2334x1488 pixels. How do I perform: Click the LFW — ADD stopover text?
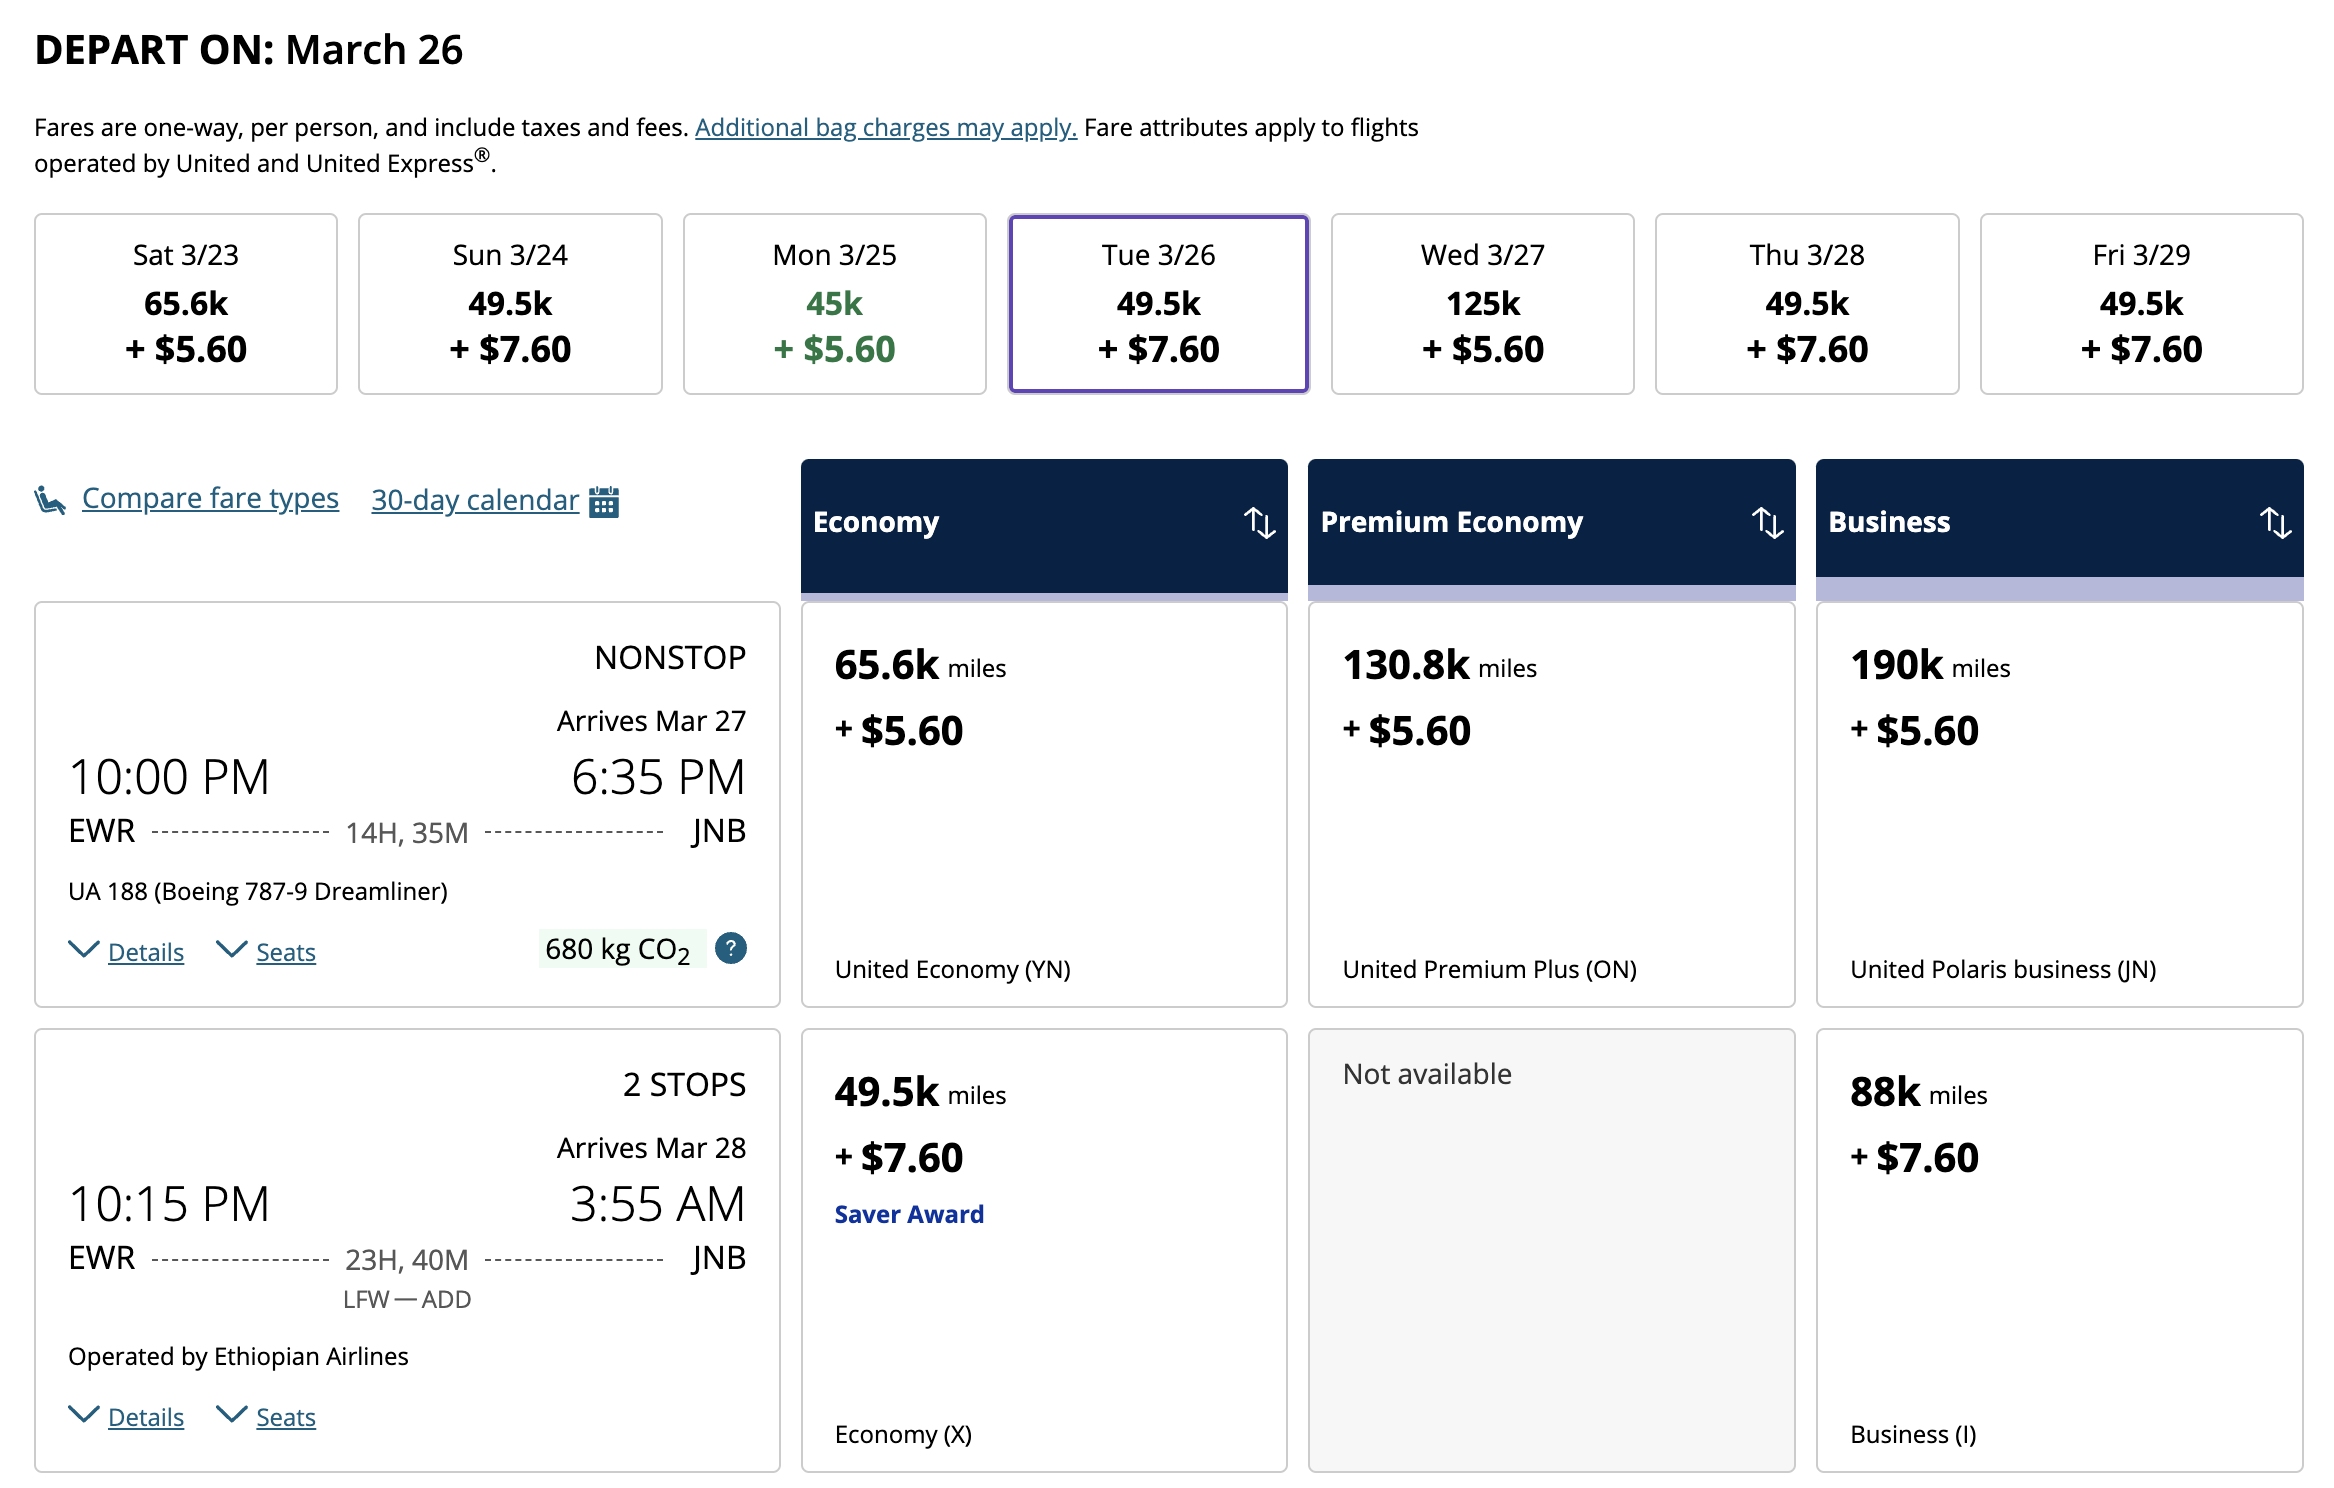point(407,1299)
